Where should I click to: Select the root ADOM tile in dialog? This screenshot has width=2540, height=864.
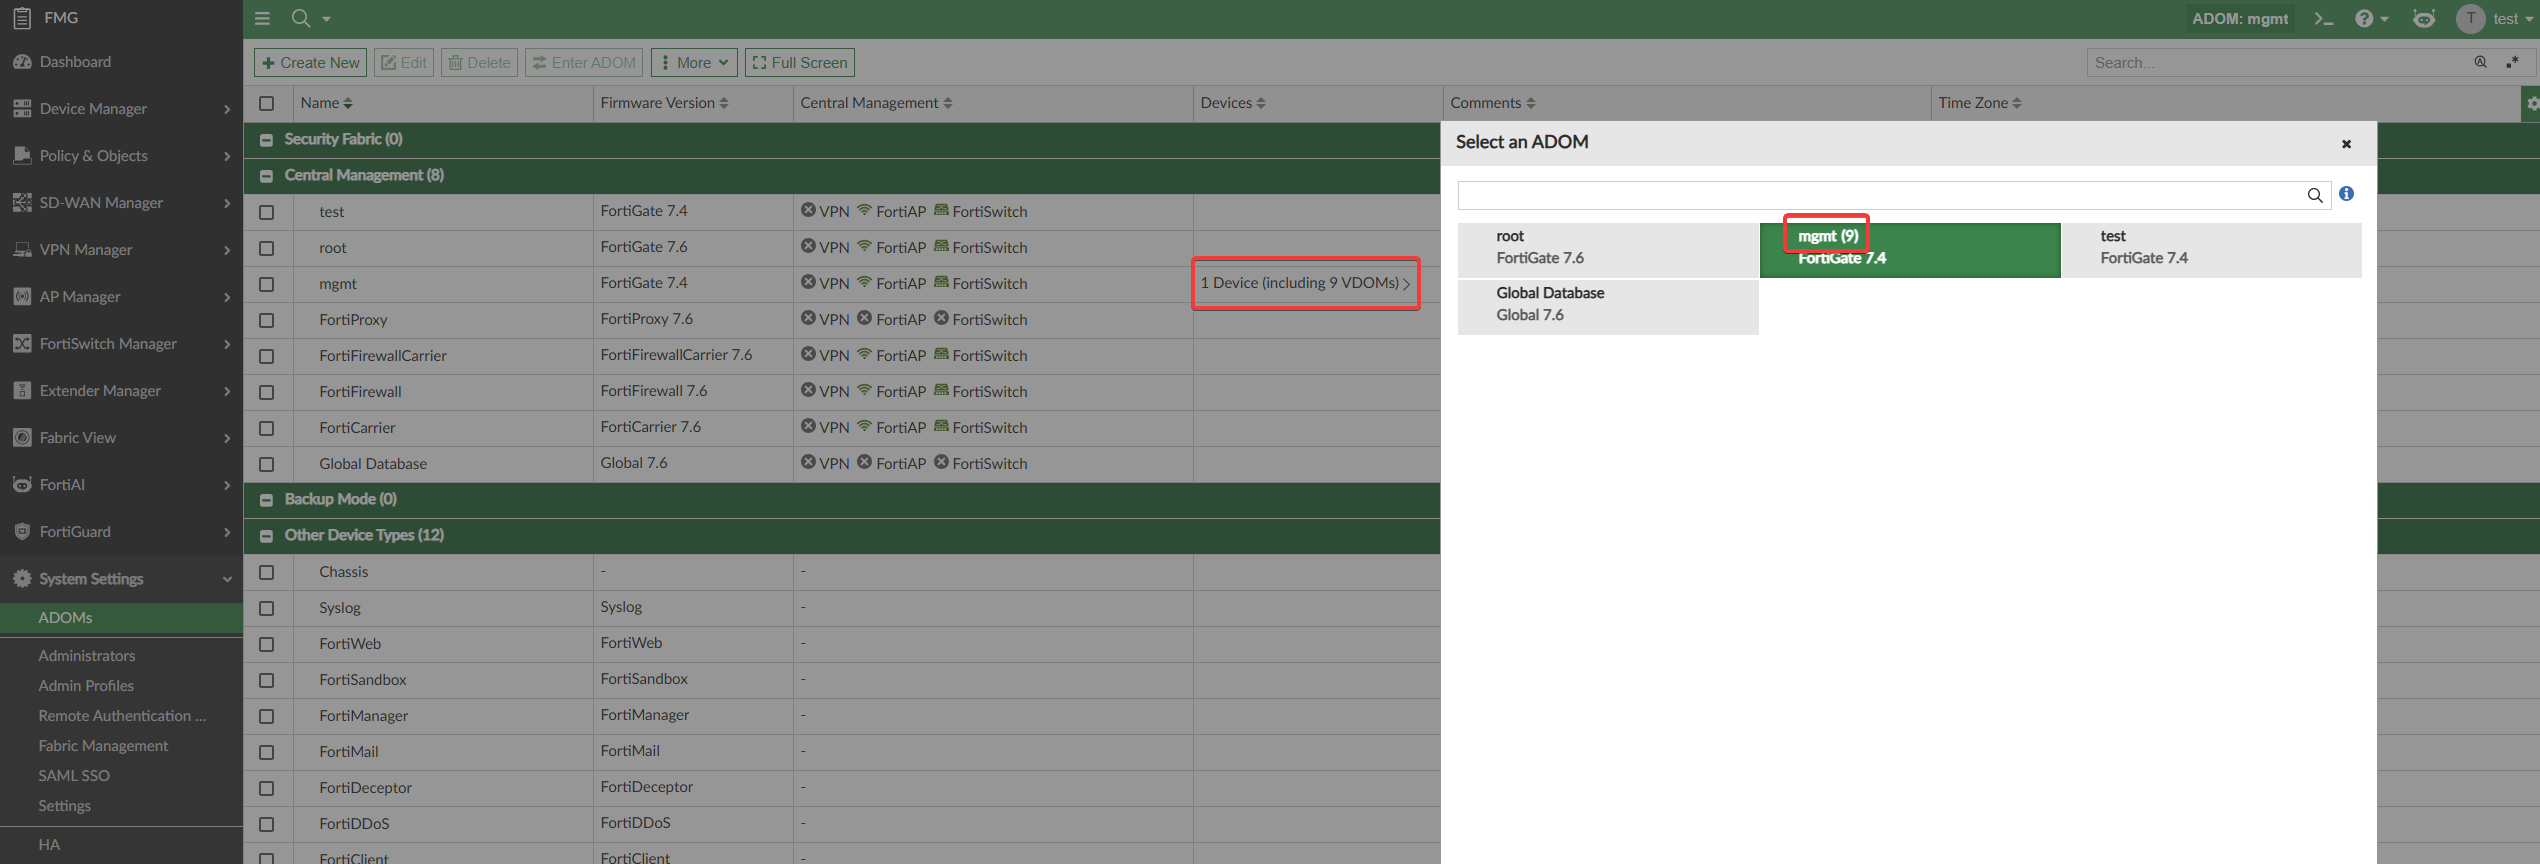(1608, 249)
